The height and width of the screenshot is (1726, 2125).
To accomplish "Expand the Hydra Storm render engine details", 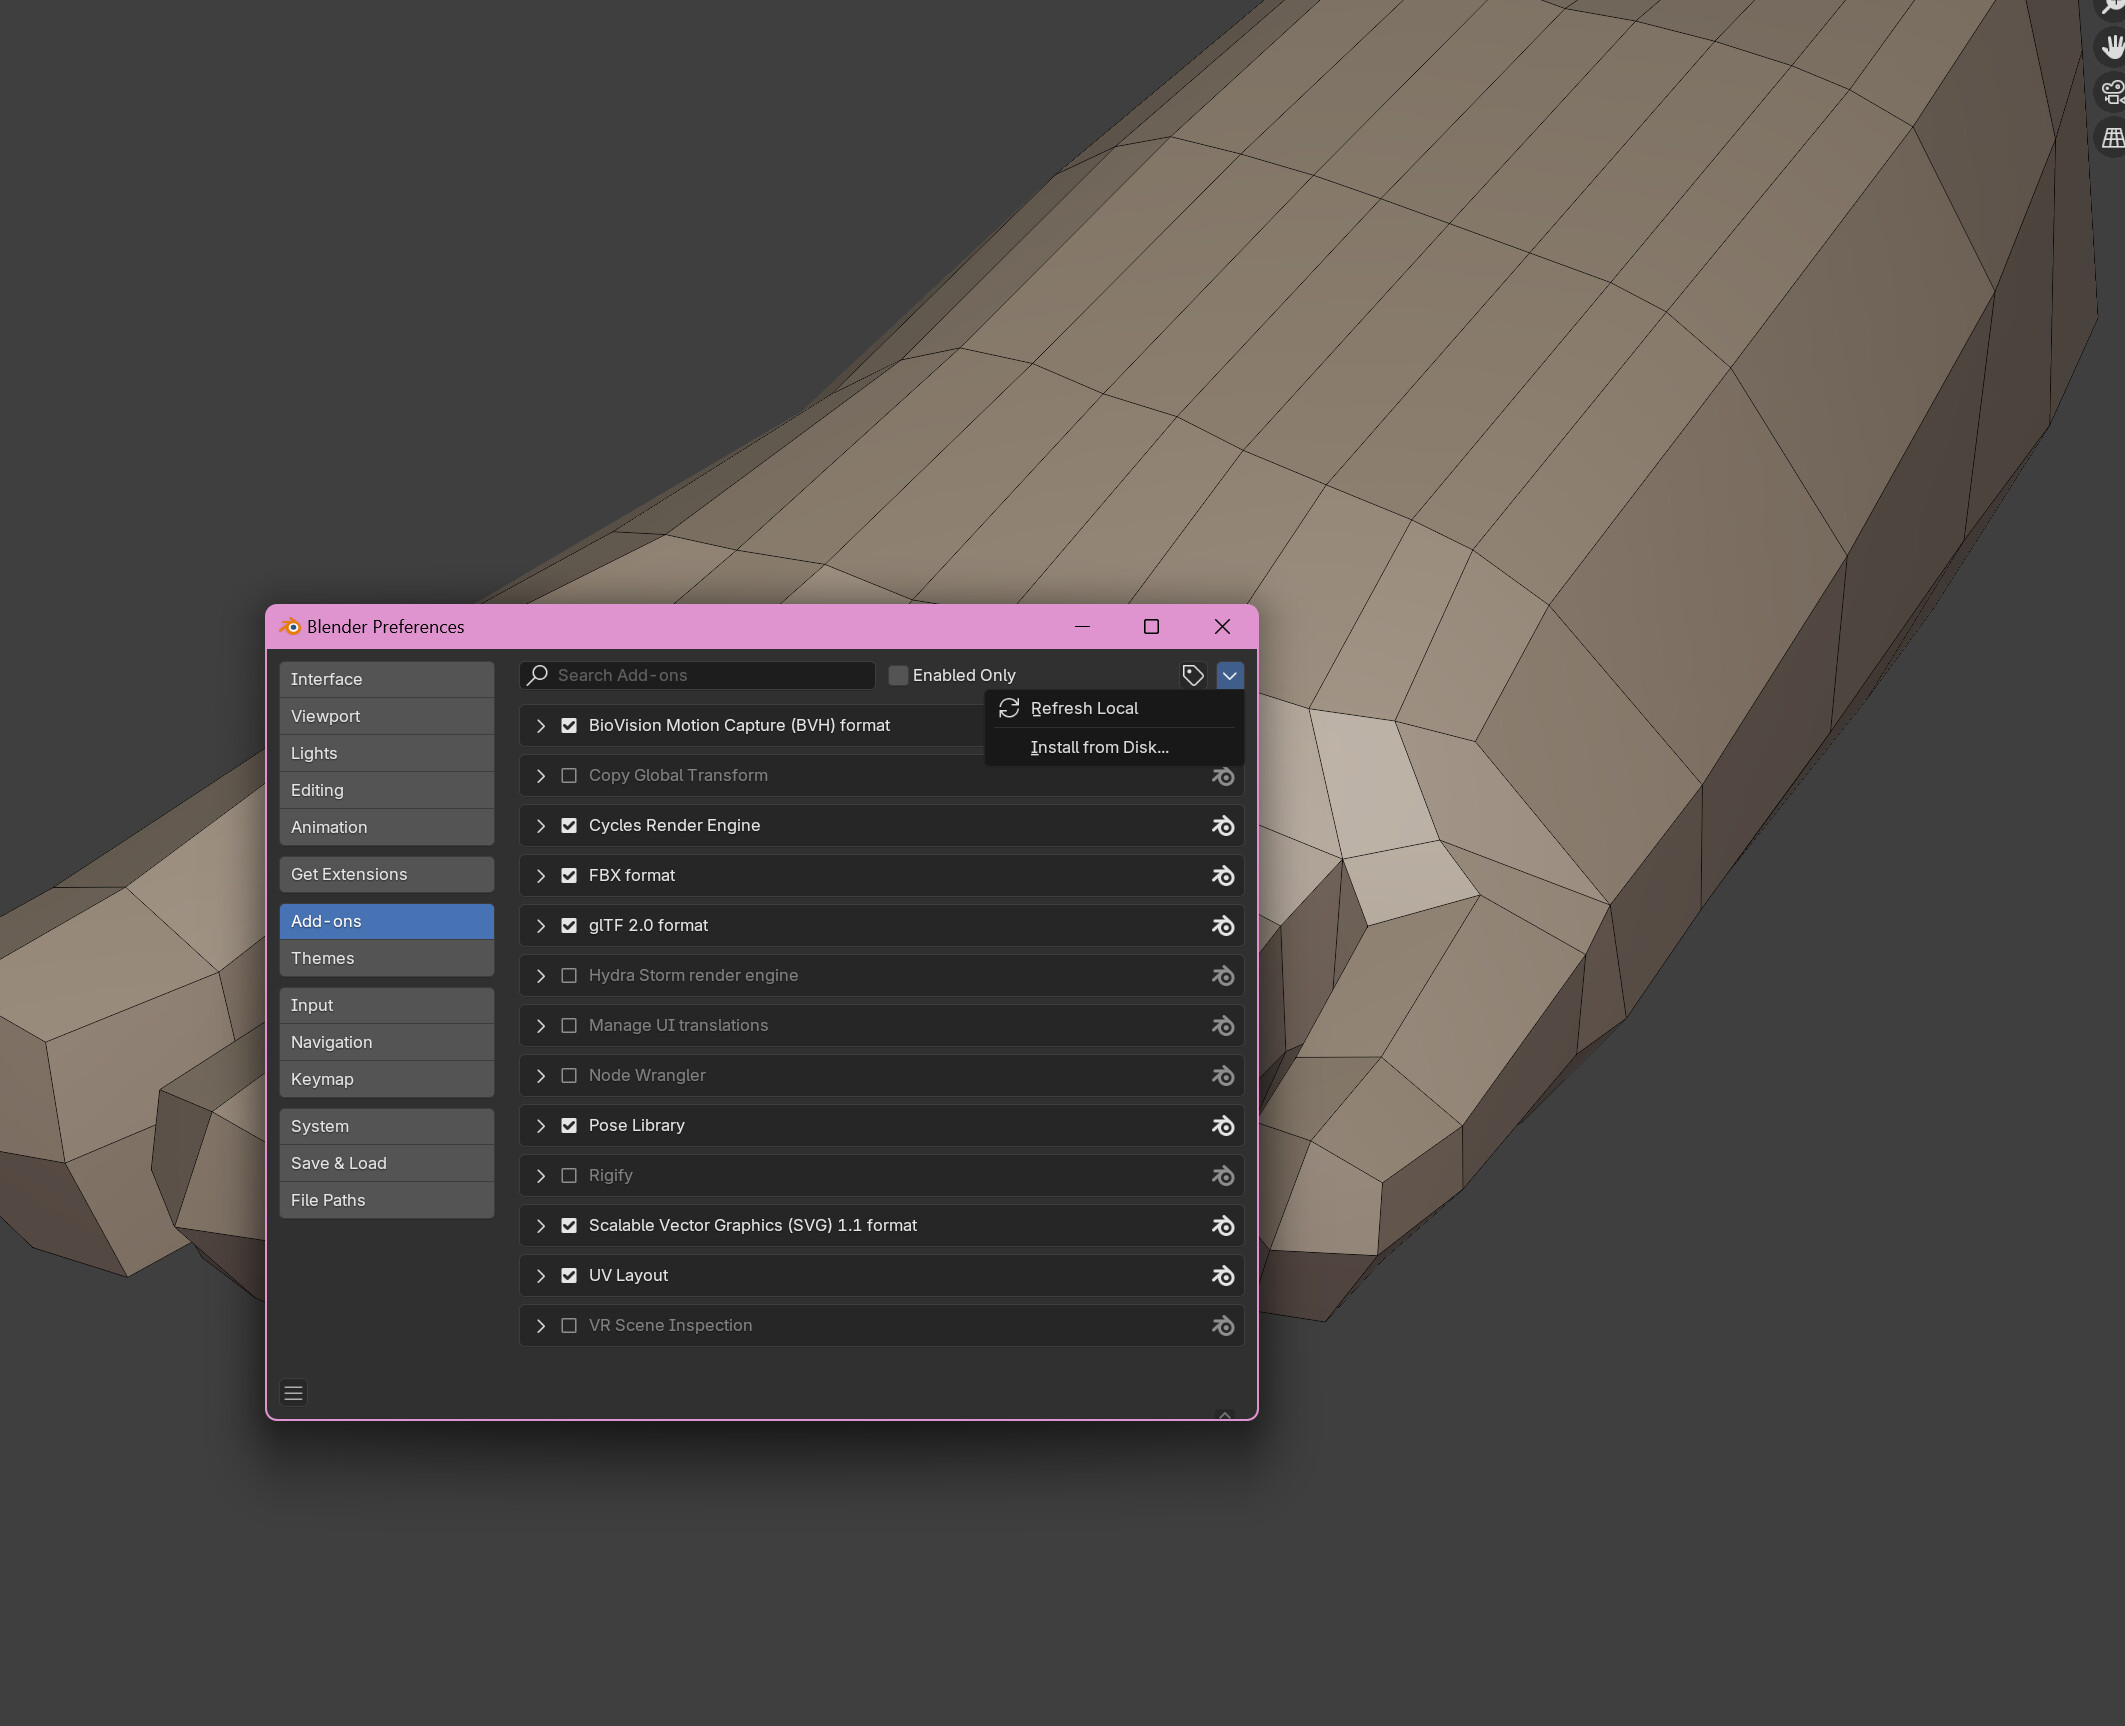I will coord(540,976).
